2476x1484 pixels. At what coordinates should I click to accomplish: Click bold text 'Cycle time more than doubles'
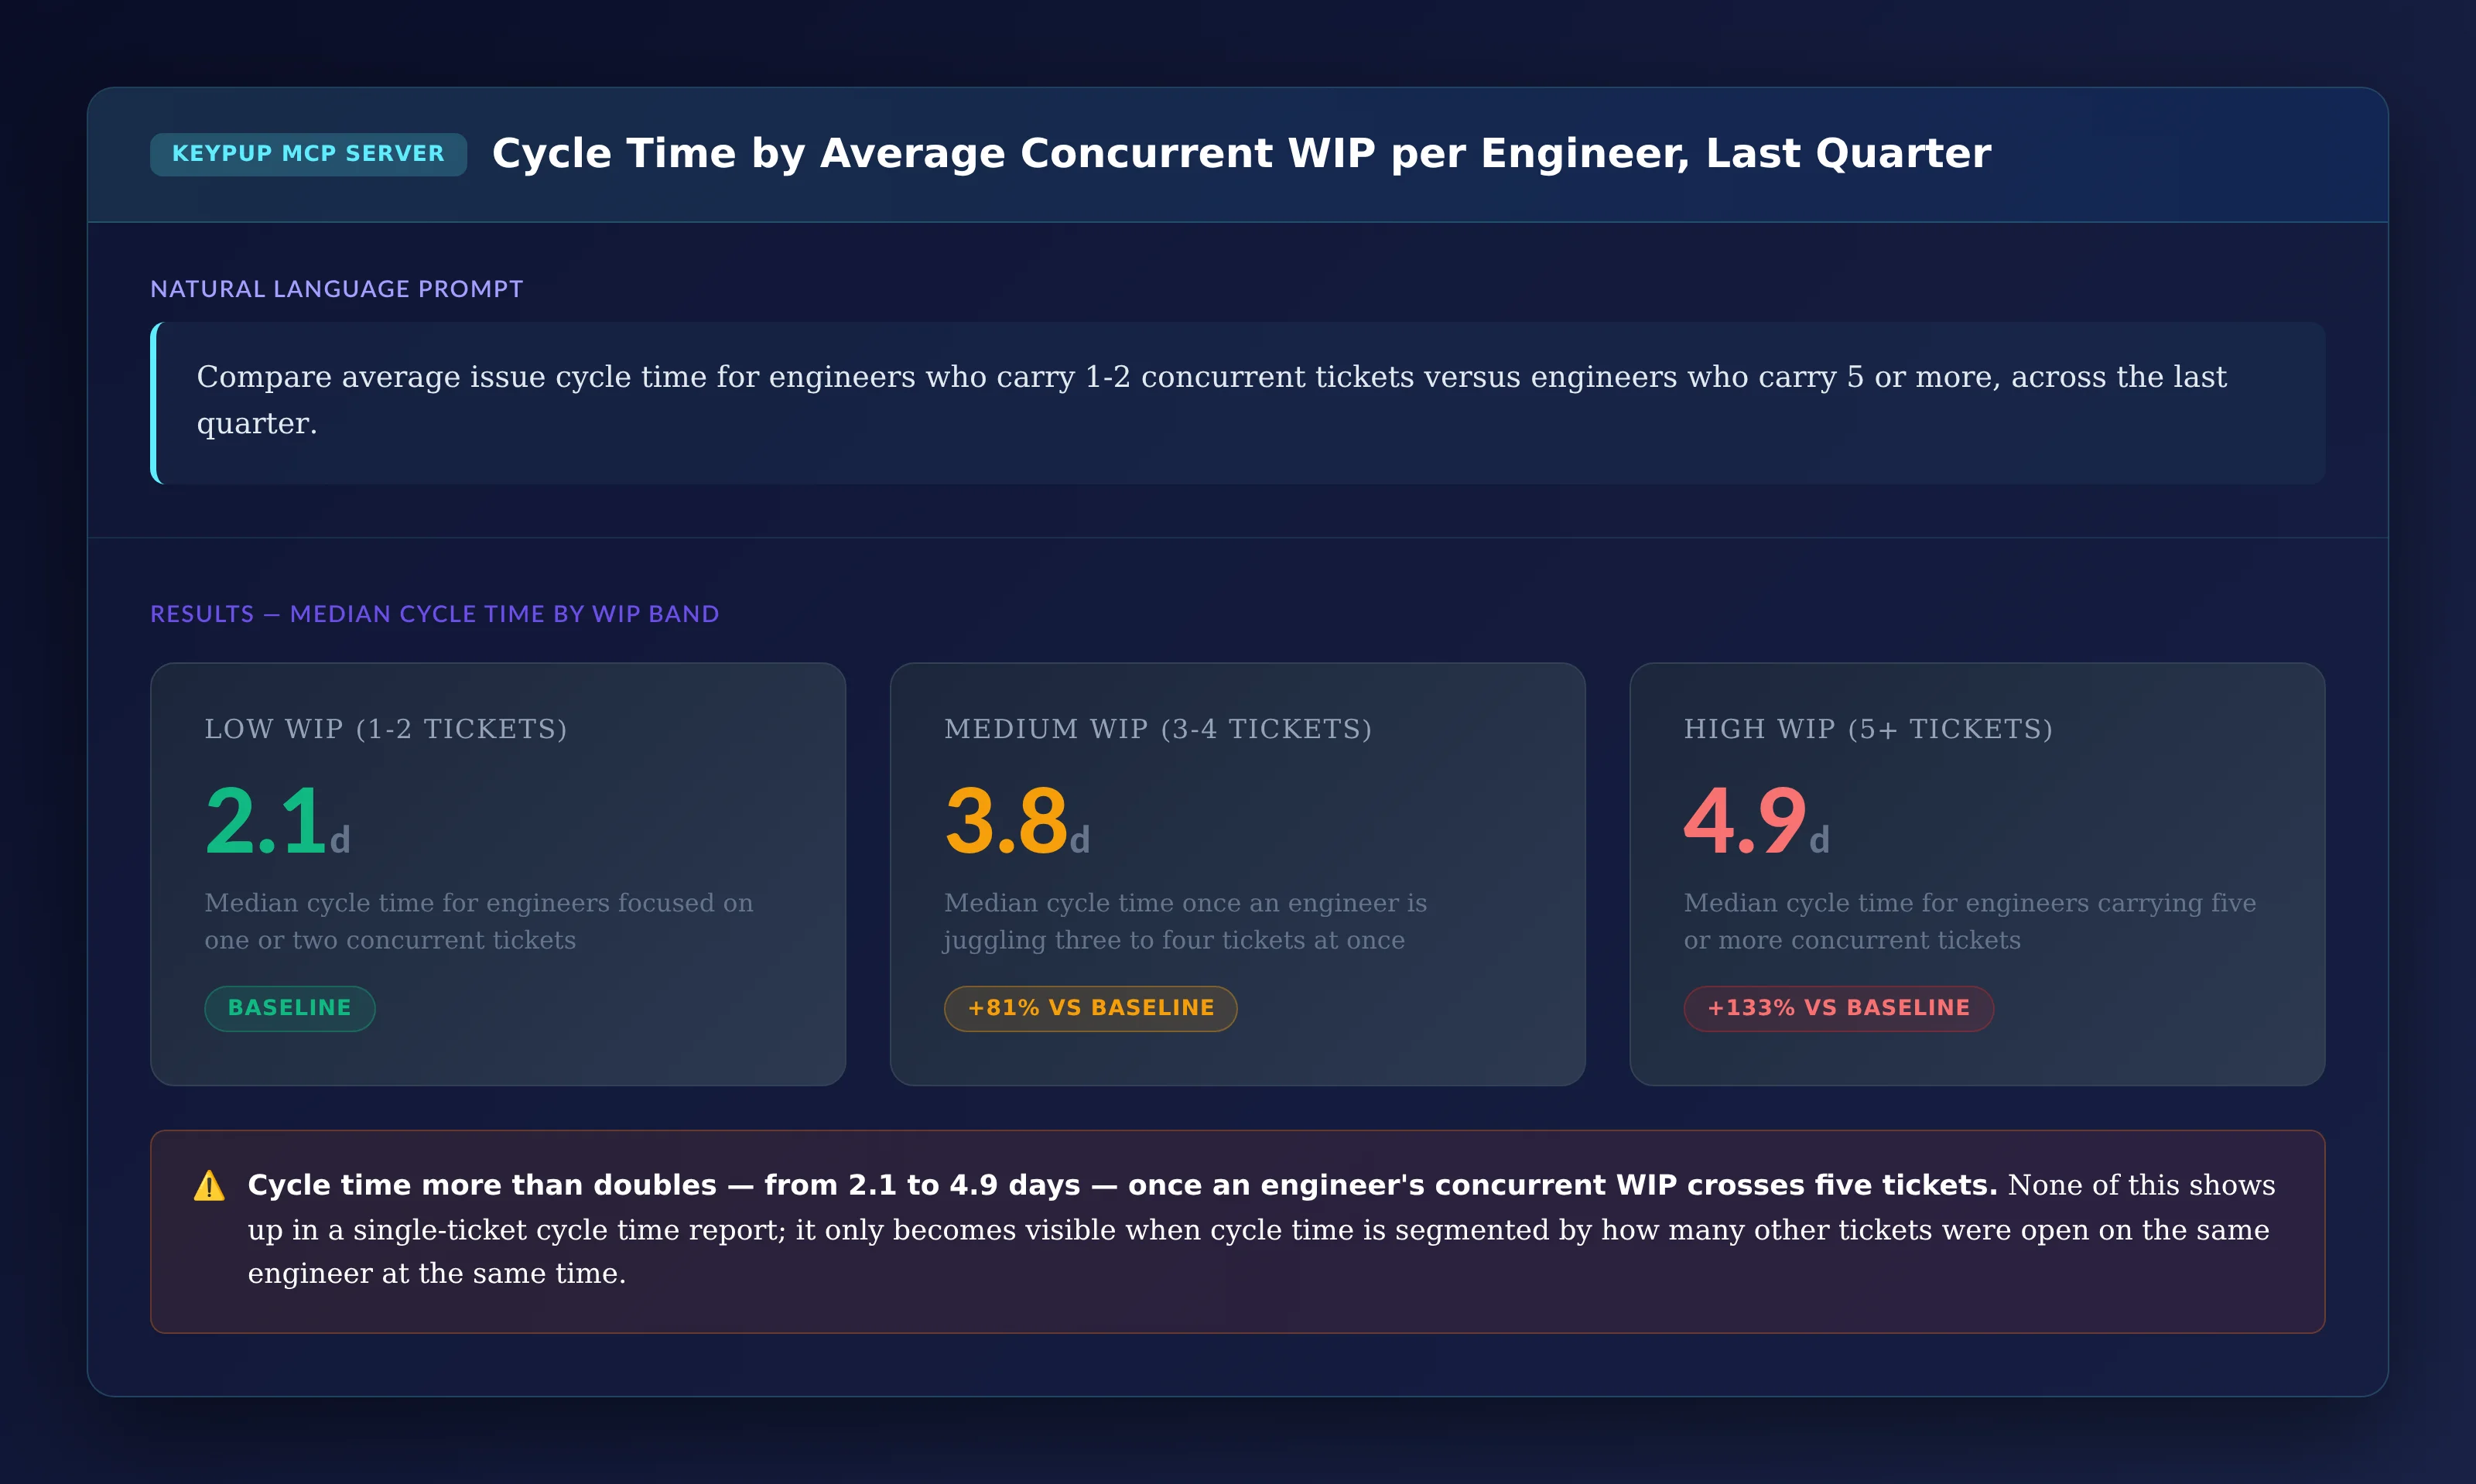[482, 1185]
